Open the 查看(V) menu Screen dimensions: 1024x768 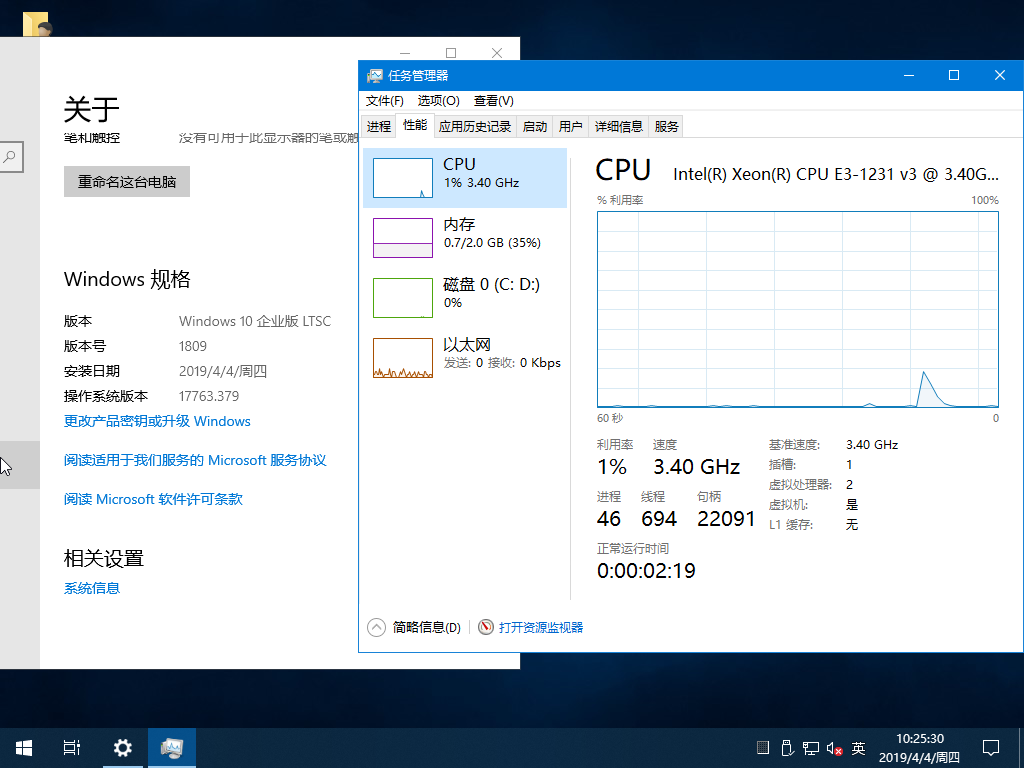coord(494,101)
